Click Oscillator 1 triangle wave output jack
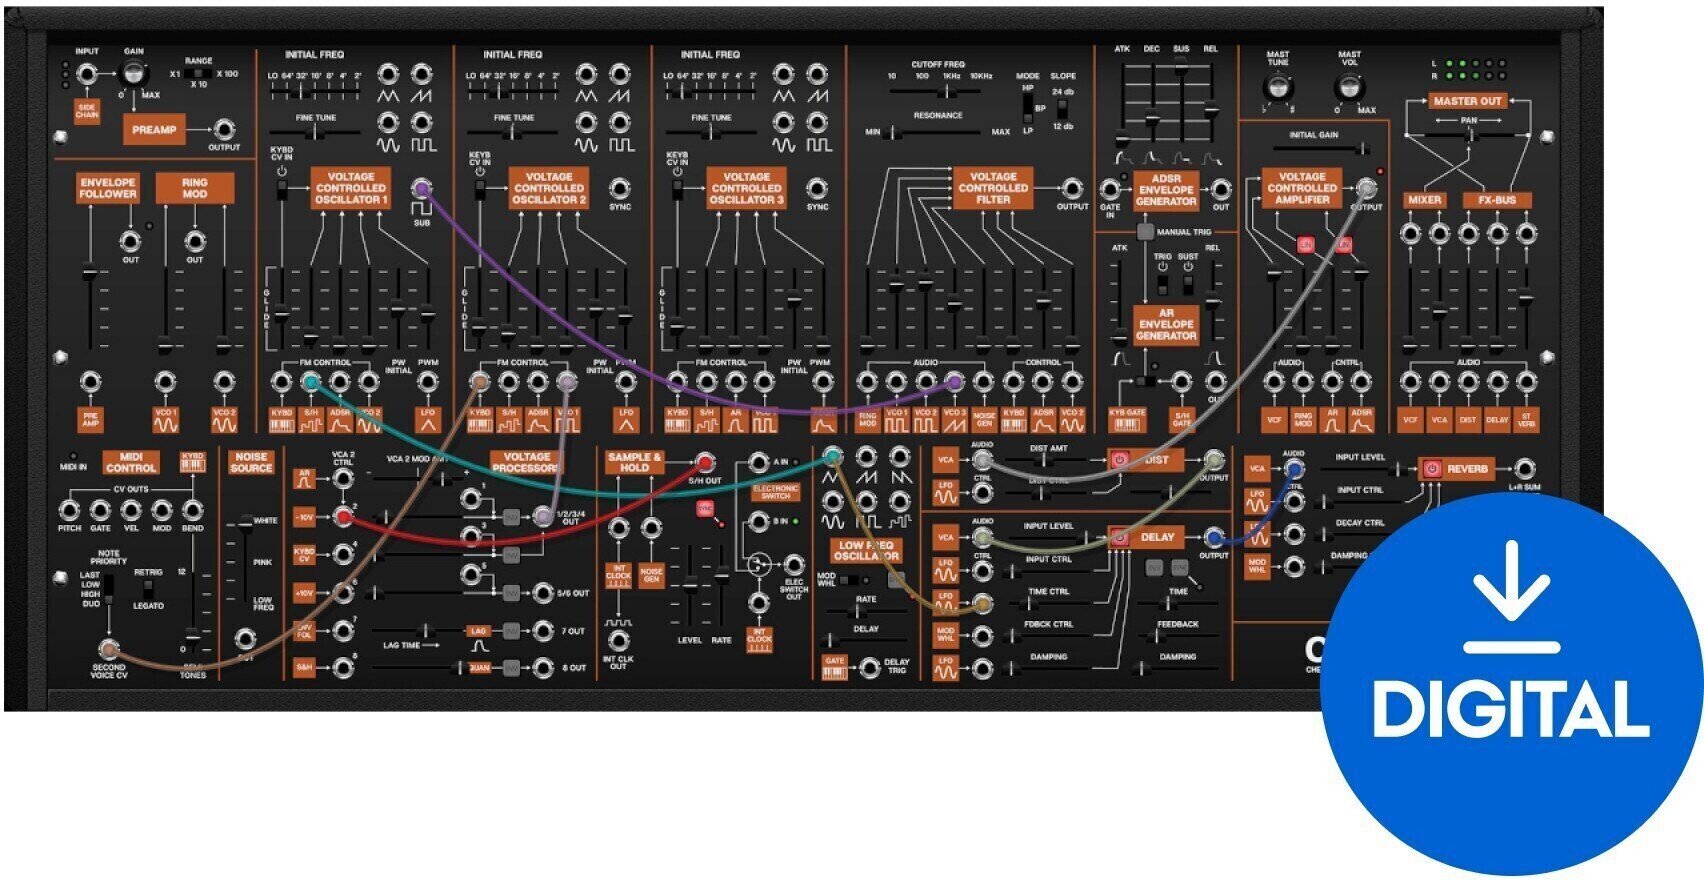Viewport: 1704px width, 880px height. click(388, 74)
